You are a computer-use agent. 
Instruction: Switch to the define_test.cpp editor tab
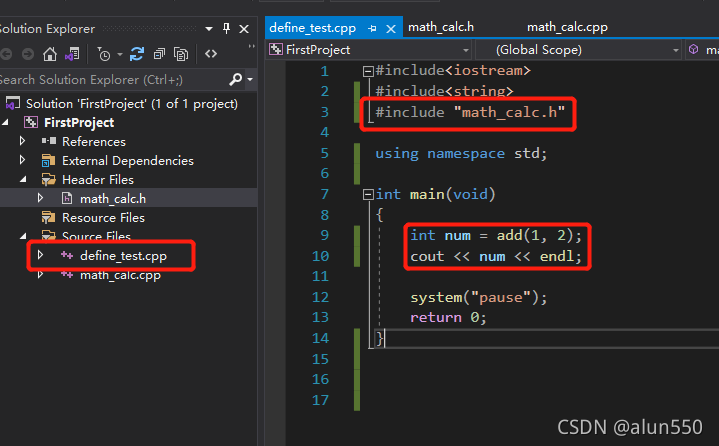(x=312, y=28)
